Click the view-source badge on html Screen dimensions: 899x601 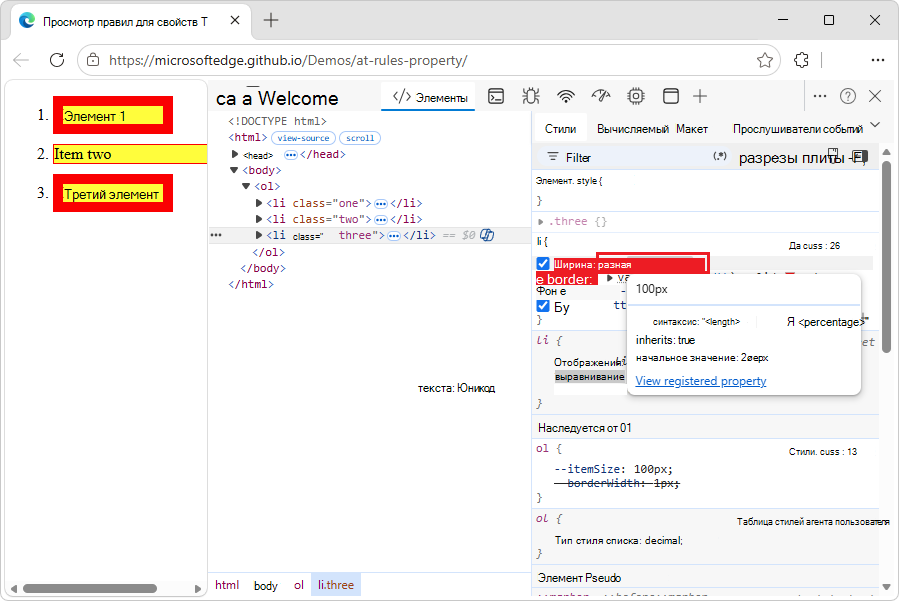click(x=303, y=138)
